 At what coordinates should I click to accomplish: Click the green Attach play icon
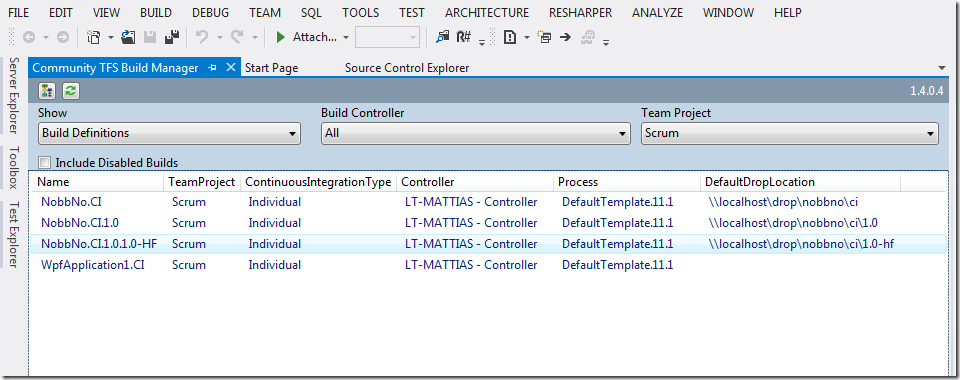(x=281, y=37)
